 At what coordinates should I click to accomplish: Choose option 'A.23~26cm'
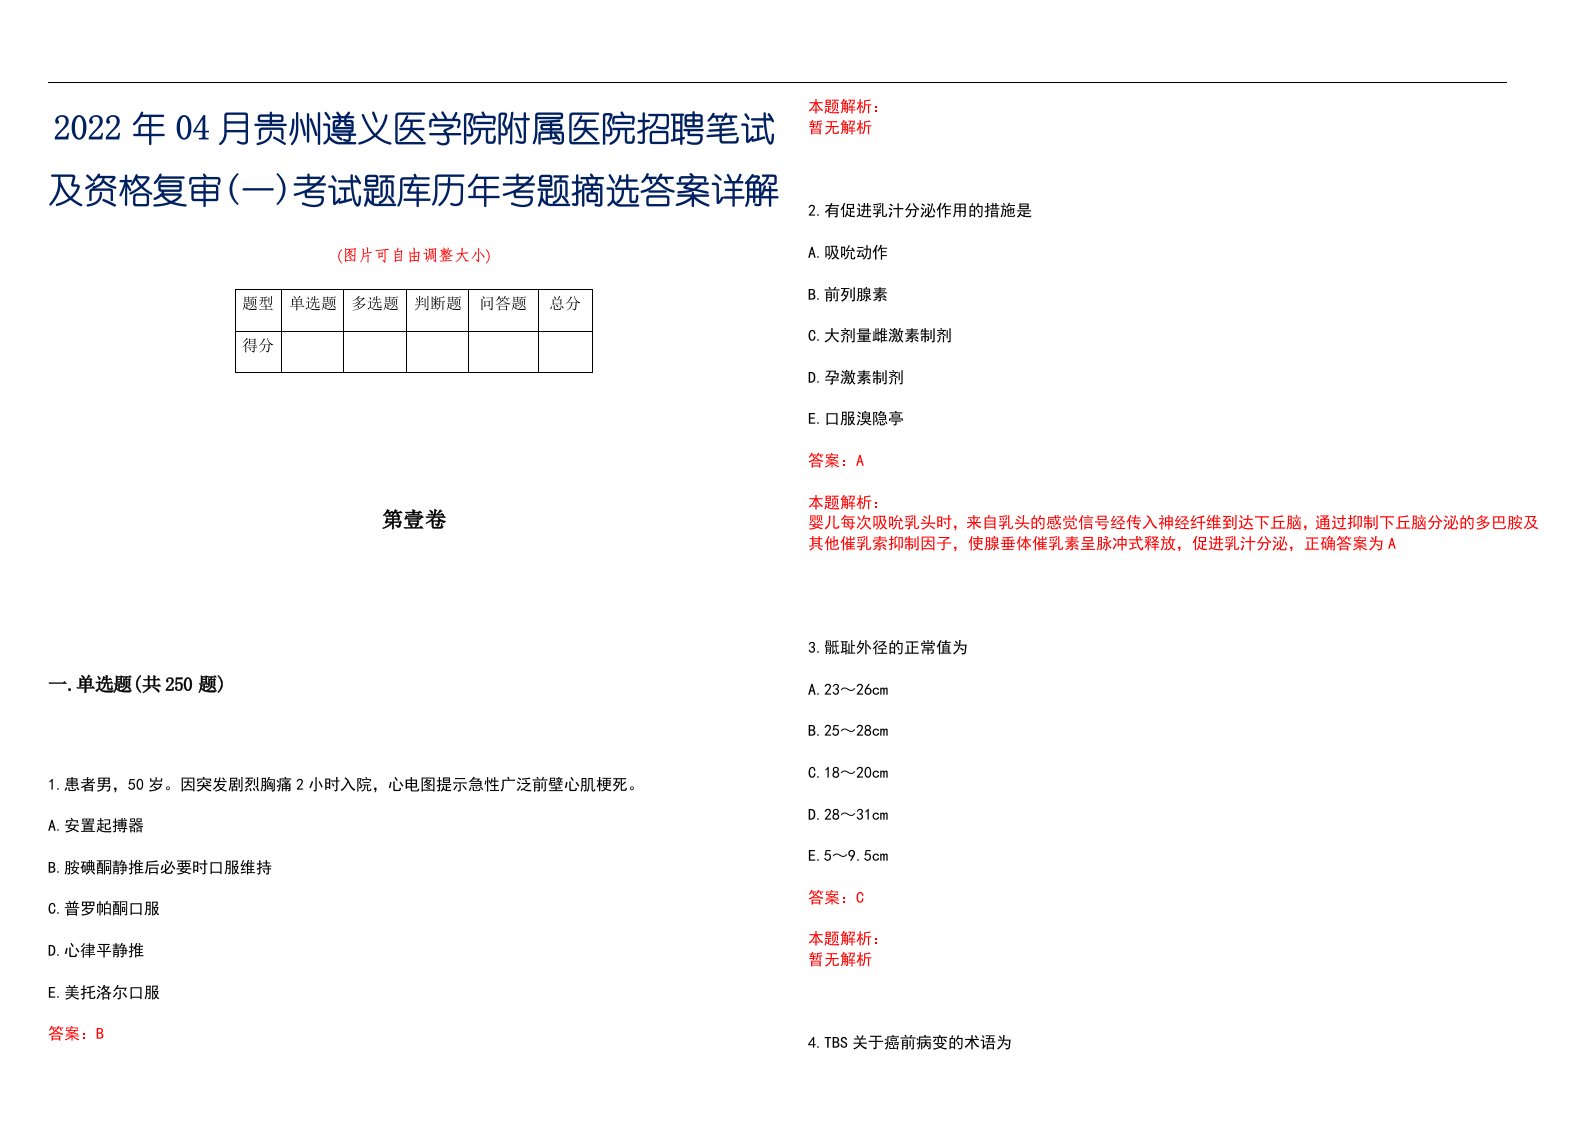848,690
